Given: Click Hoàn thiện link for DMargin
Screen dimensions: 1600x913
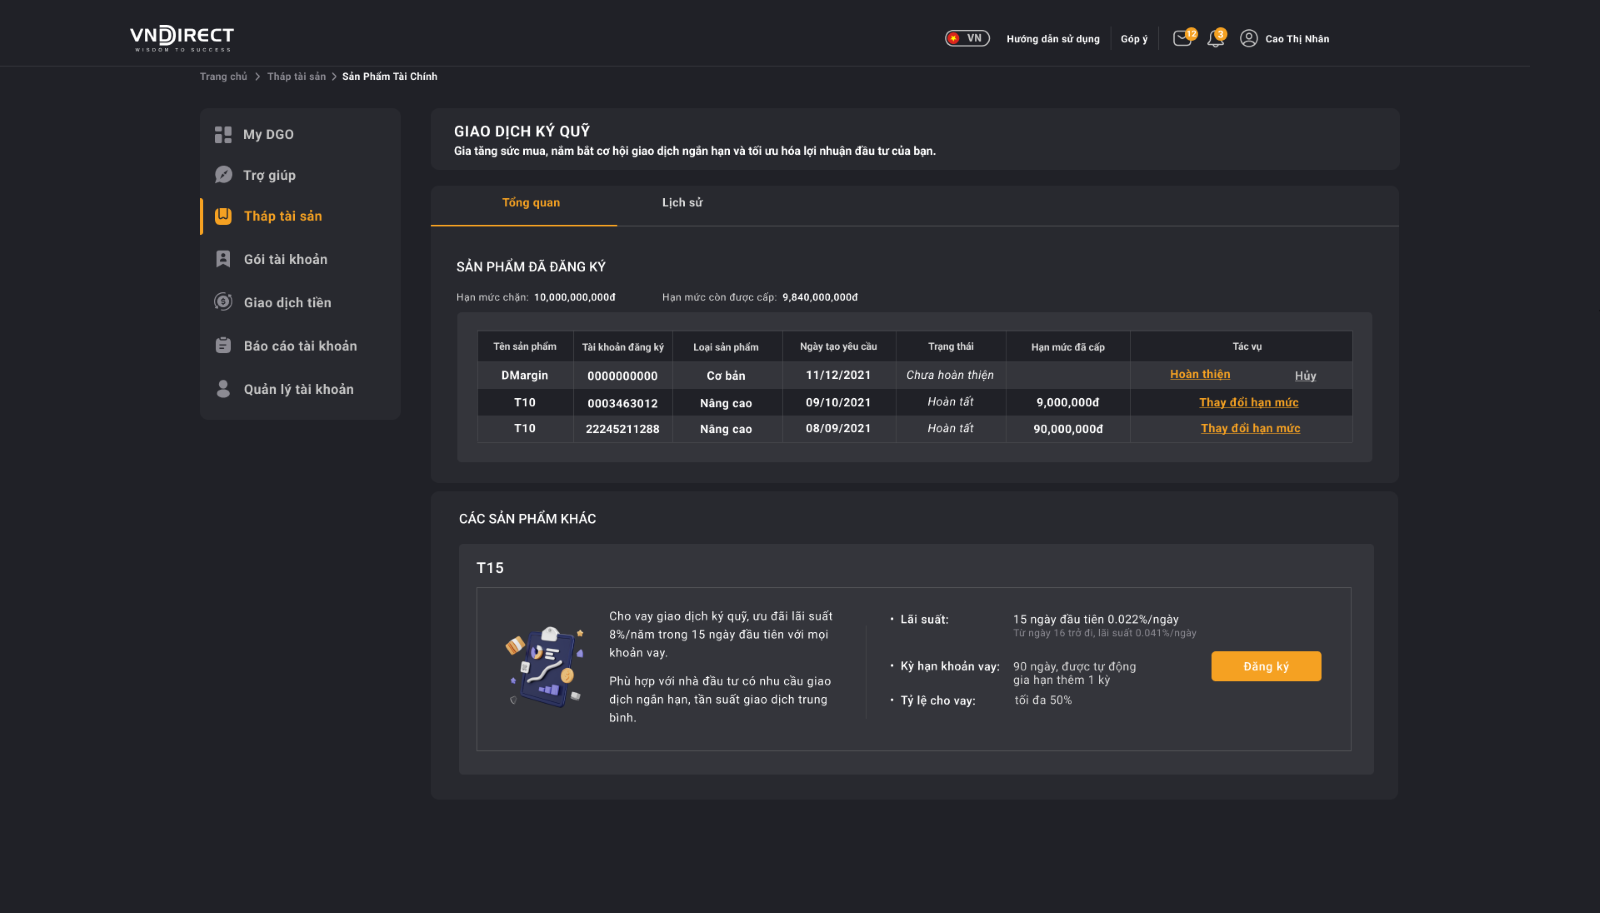Looking at the screenshot, I should 1200,375.
